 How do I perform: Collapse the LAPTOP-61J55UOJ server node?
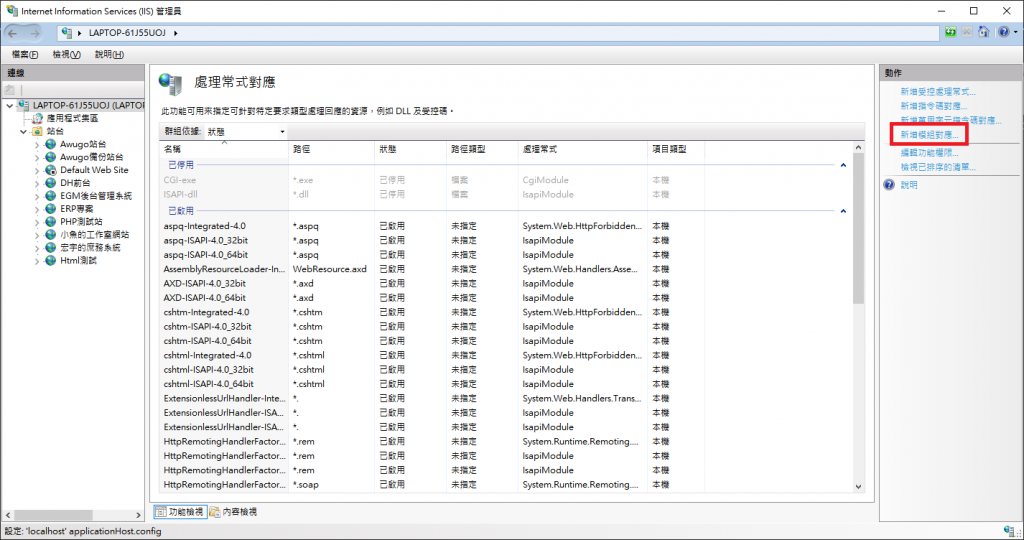click(9, 105)
